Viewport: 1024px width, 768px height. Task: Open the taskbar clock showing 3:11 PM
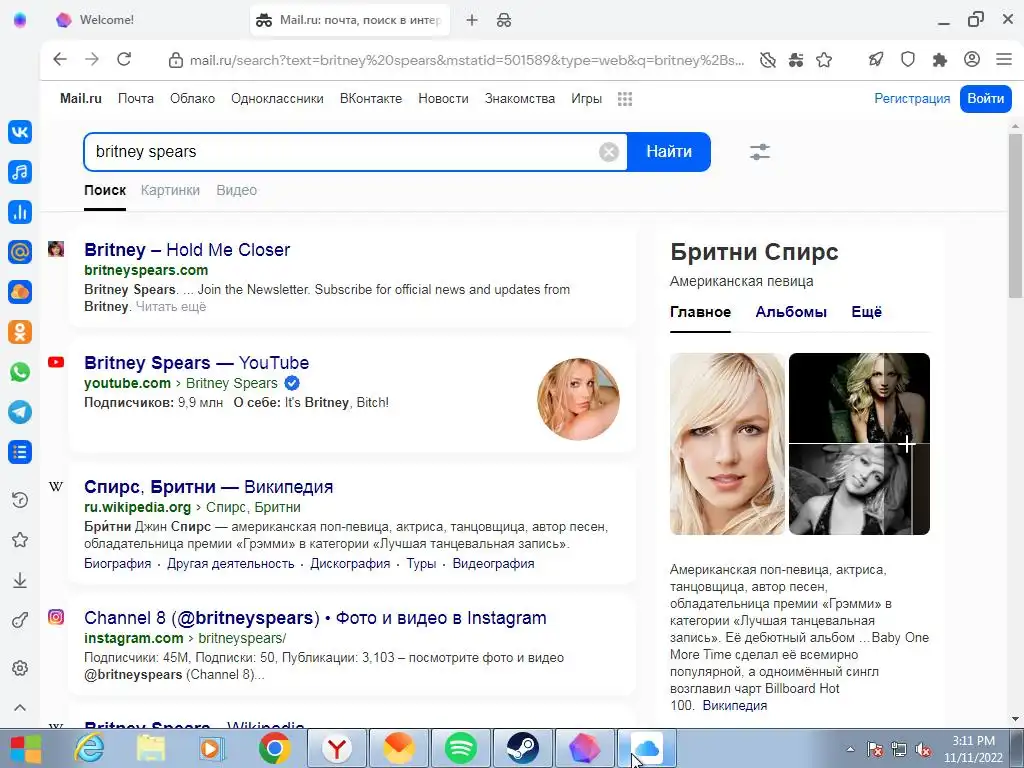tap(973, 749)
